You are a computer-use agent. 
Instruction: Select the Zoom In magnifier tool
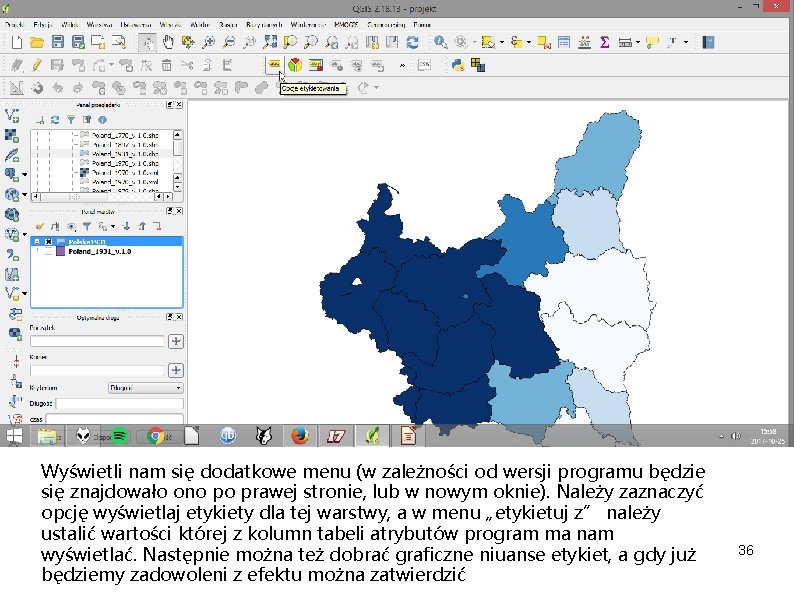click(x=208, y=43)
